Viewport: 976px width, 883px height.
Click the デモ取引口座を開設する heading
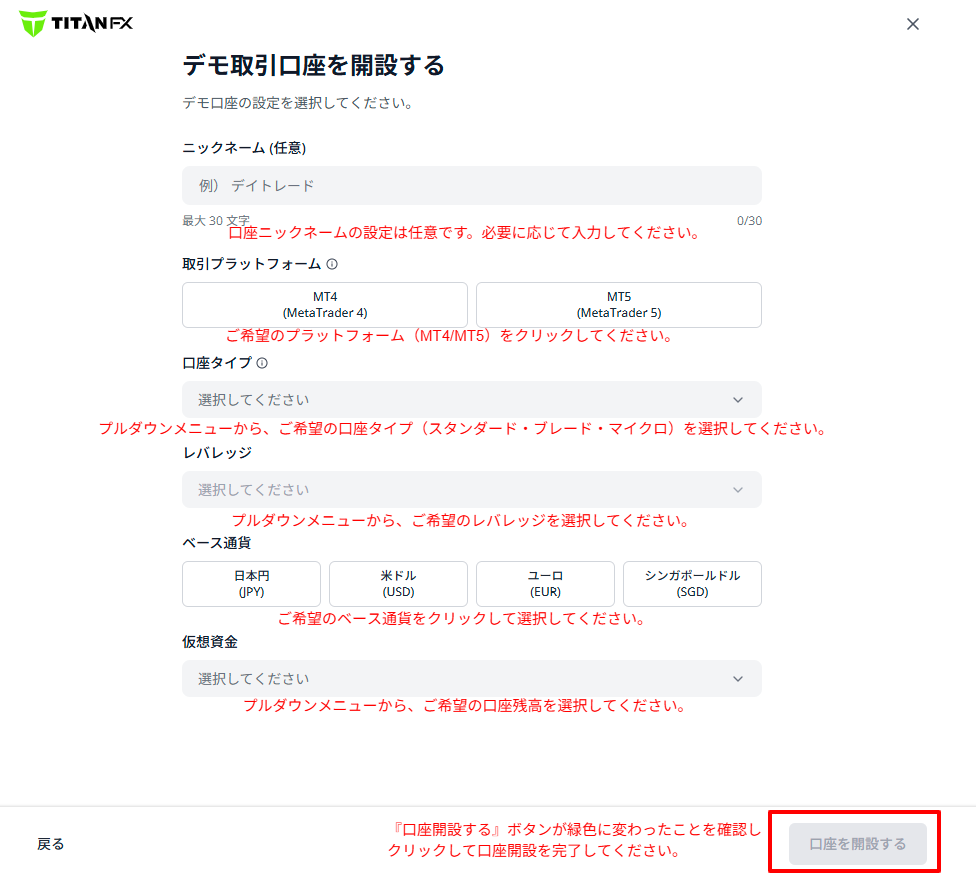314,65
